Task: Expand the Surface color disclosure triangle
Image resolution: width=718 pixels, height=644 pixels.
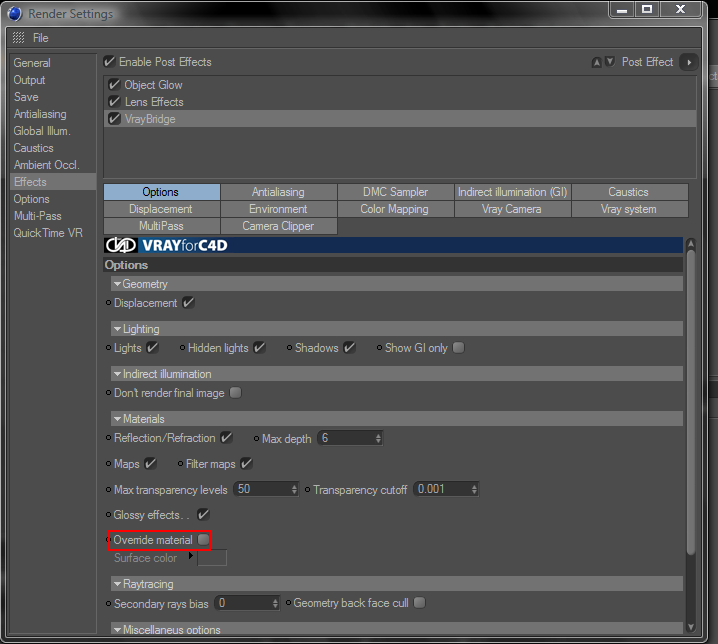Action: pos(191,556)
